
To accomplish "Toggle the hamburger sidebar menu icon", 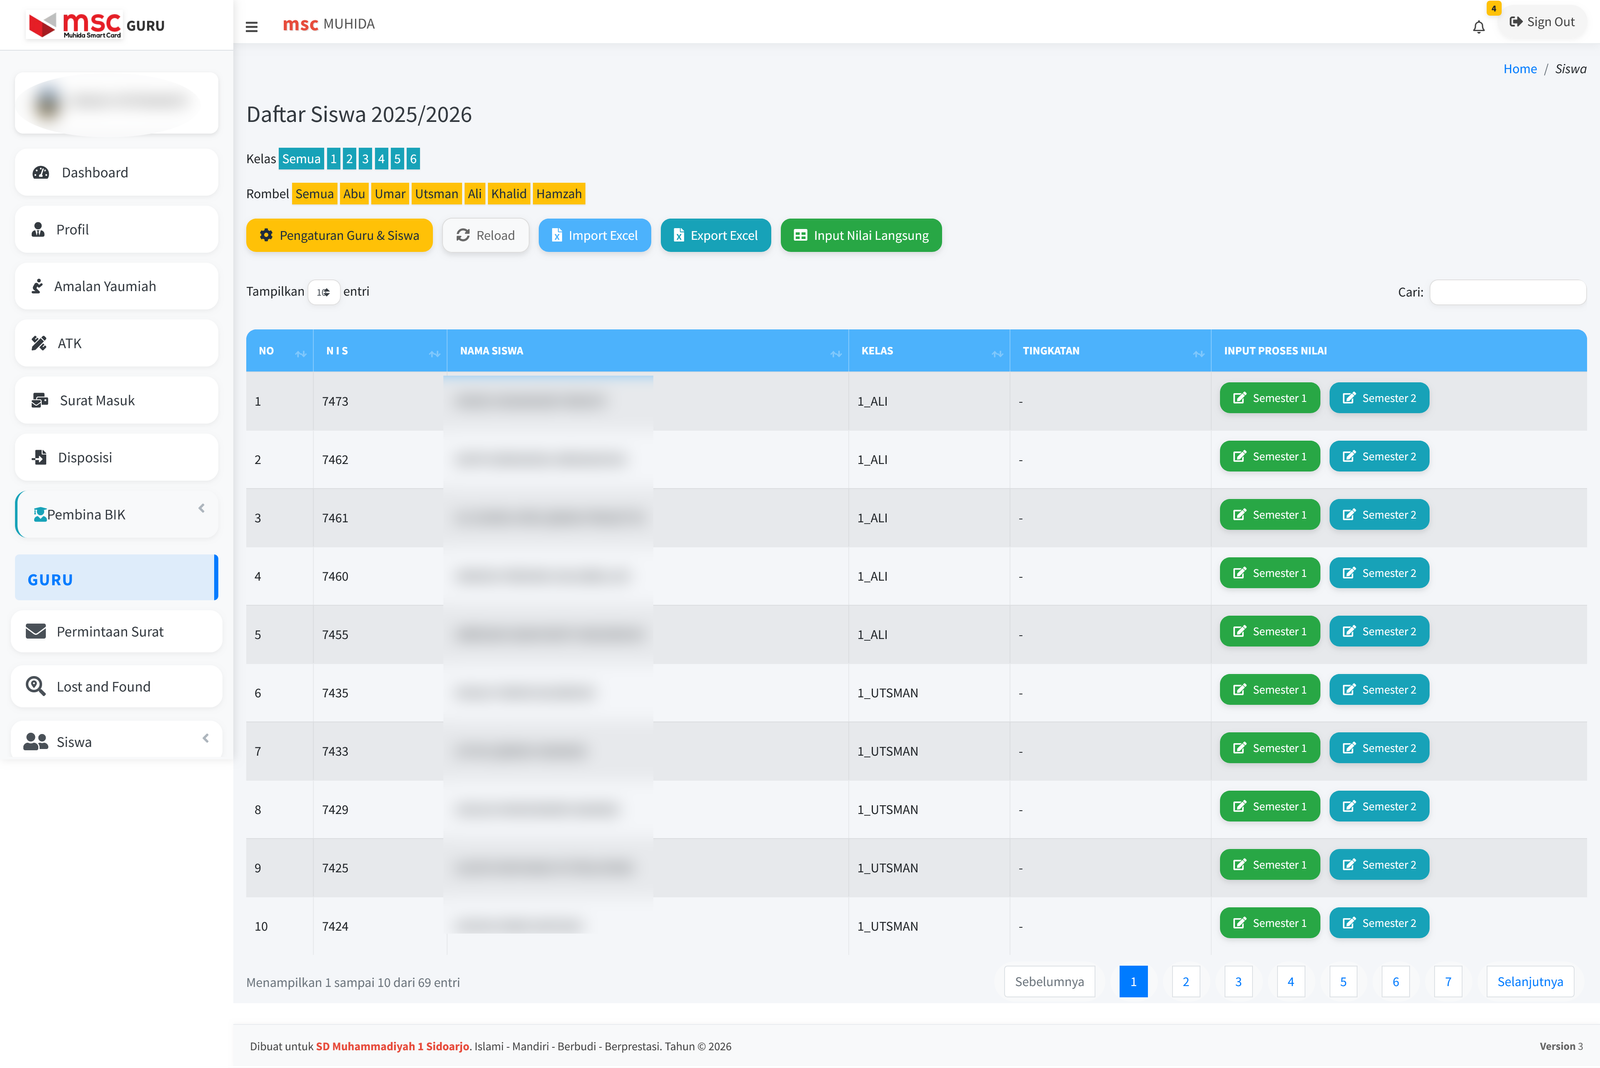I will (x=252, y=27).
